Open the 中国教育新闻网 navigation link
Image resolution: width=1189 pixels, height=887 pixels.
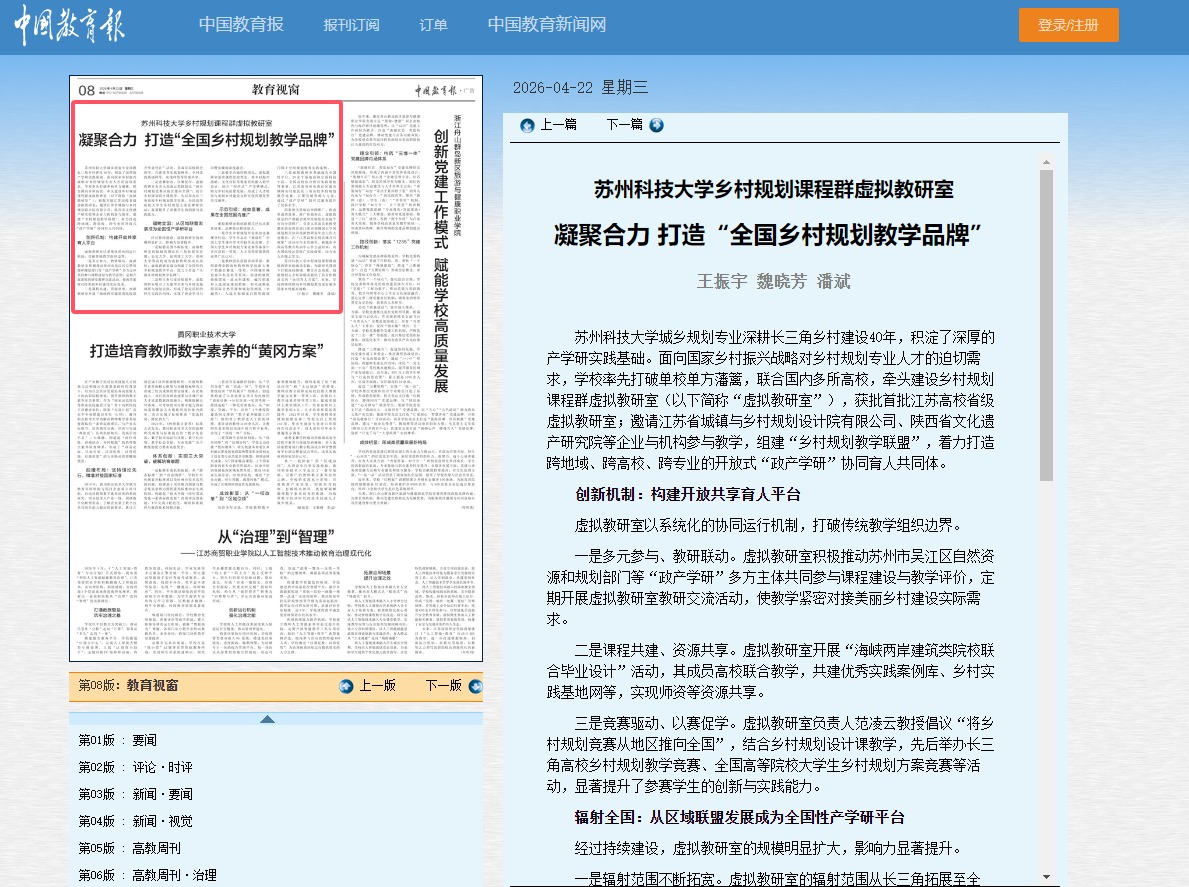[x=546, y=25]
